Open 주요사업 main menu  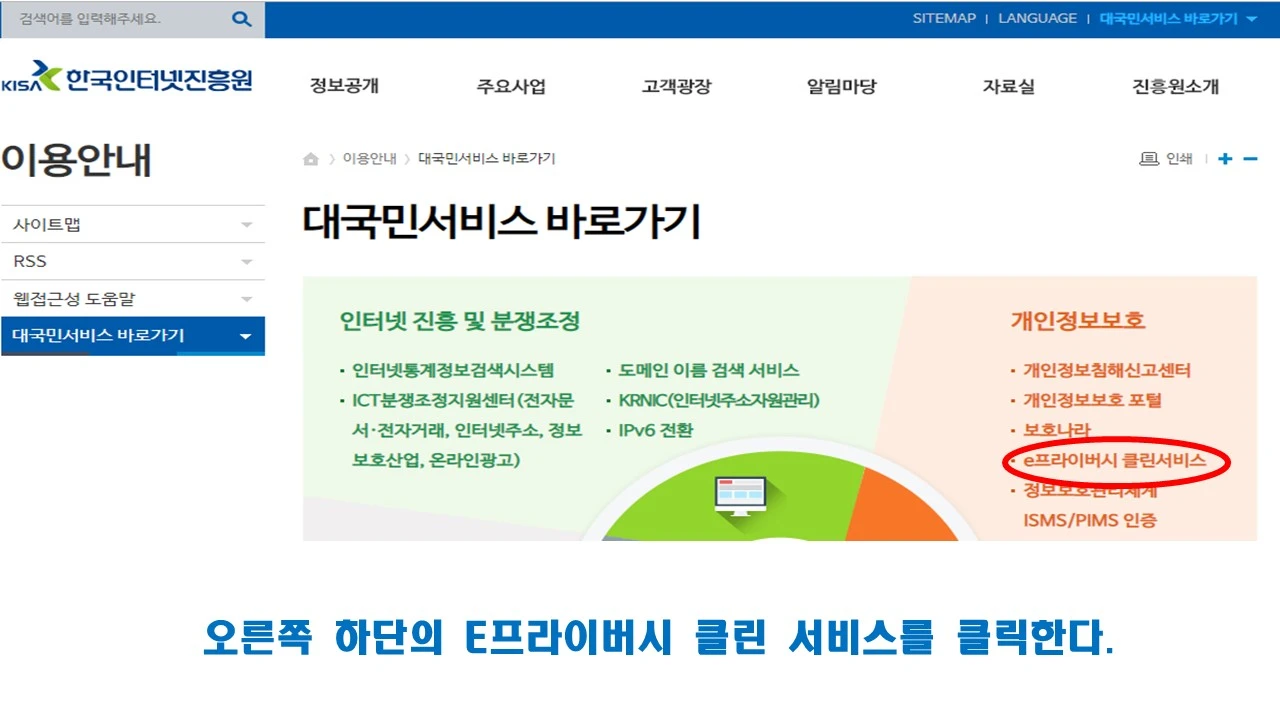(x=511, y=86)
